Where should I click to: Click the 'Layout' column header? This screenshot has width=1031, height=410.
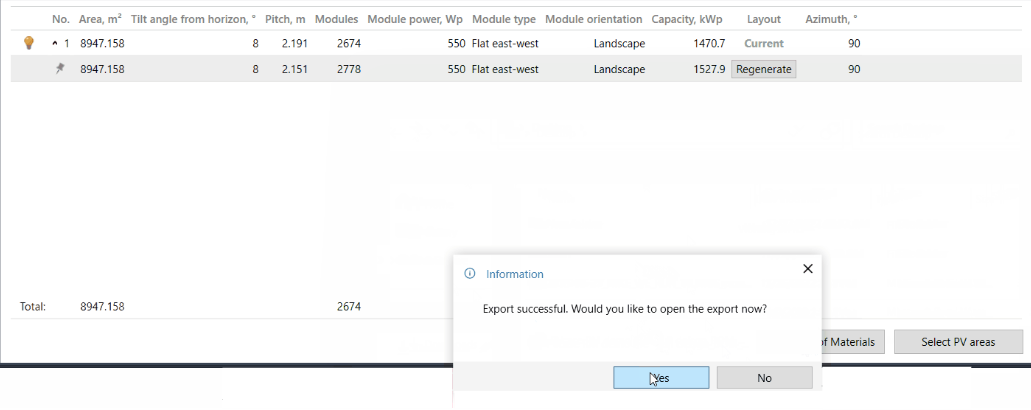pos(763,20)
